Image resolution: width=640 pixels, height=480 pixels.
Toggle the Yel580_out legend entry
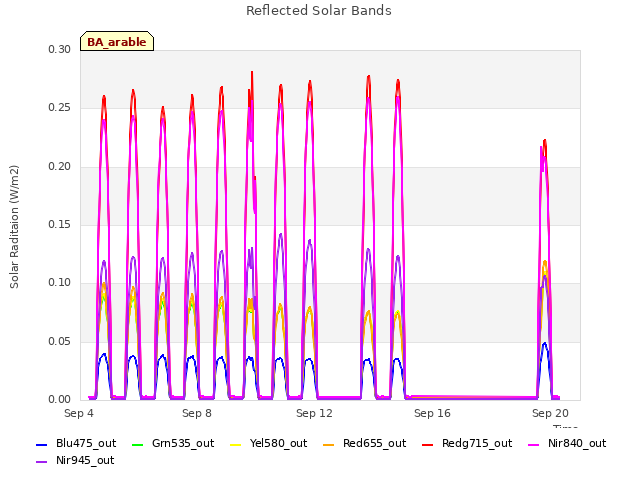click(269, 444)
